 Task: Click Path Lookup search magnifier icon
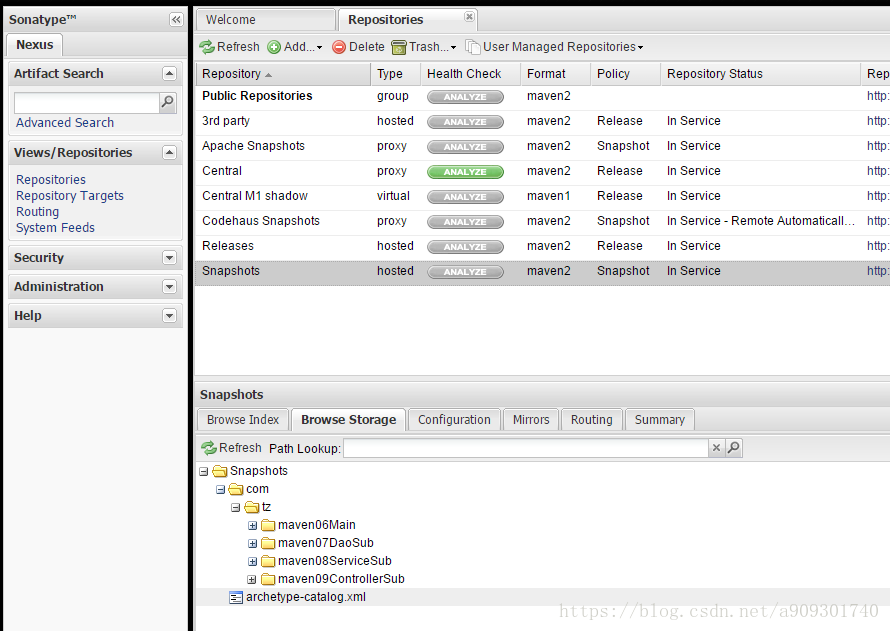(733, 448)
